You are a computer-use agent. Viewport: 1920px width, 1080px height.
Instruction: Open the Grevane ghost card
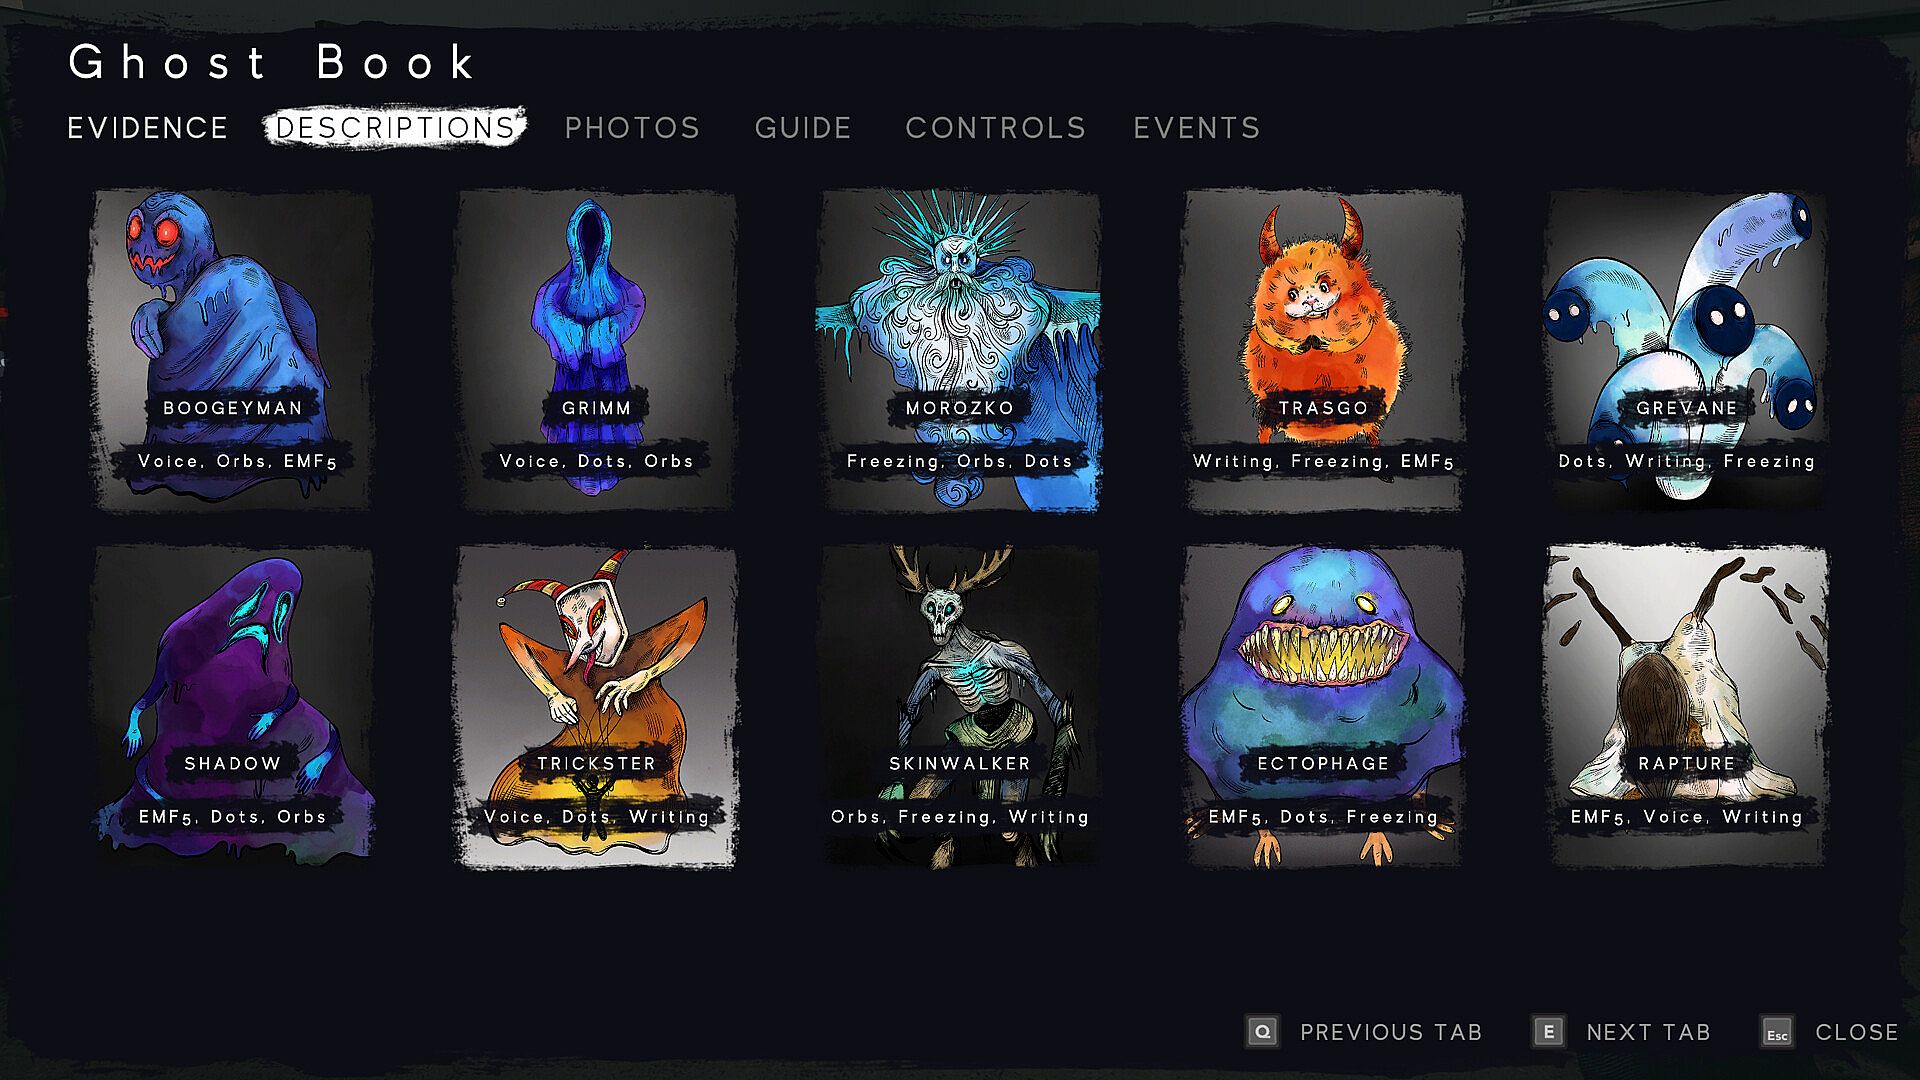1687,350
